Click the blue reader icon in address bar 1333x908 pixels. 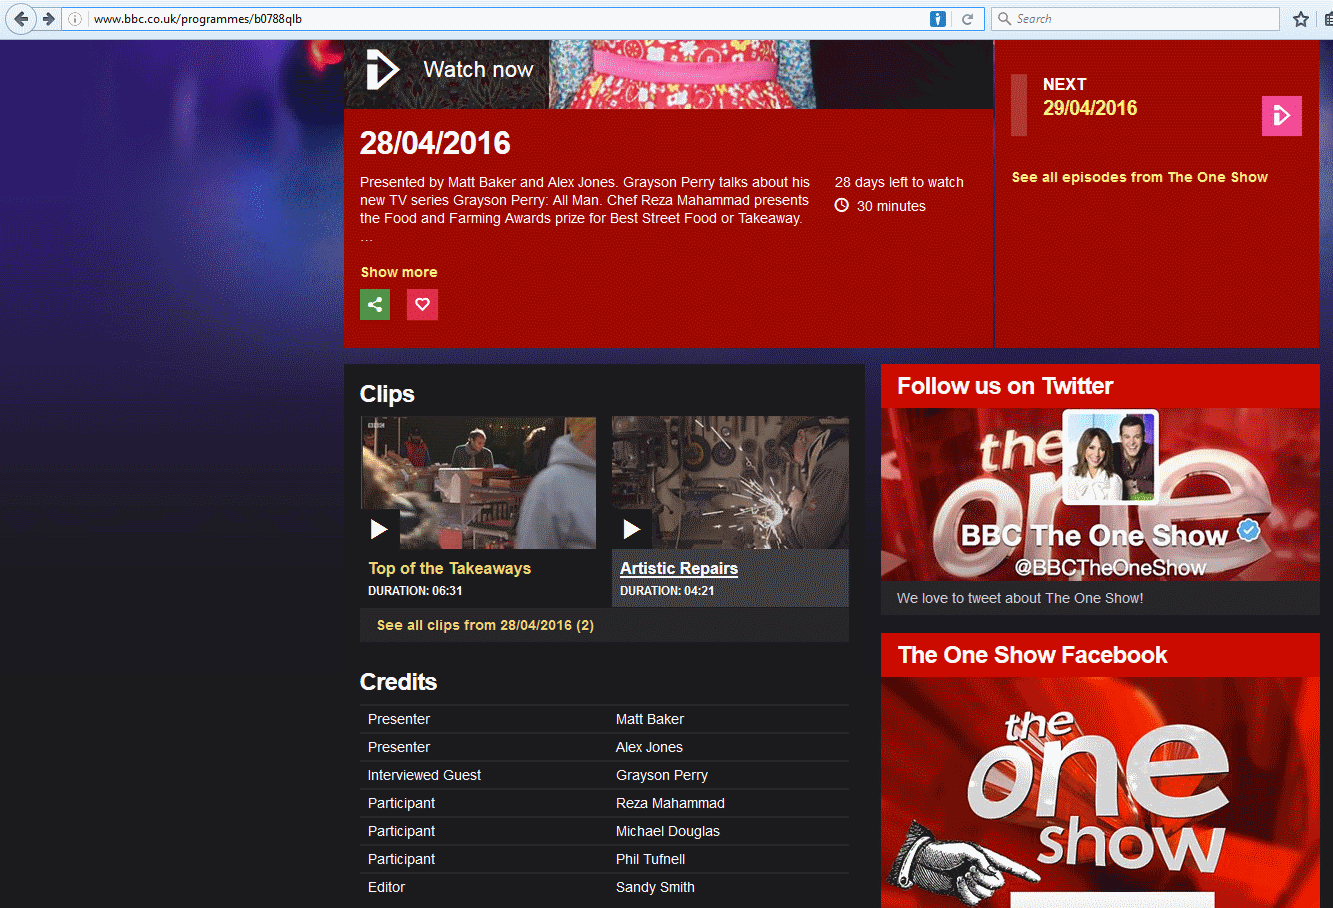(938, 19)
